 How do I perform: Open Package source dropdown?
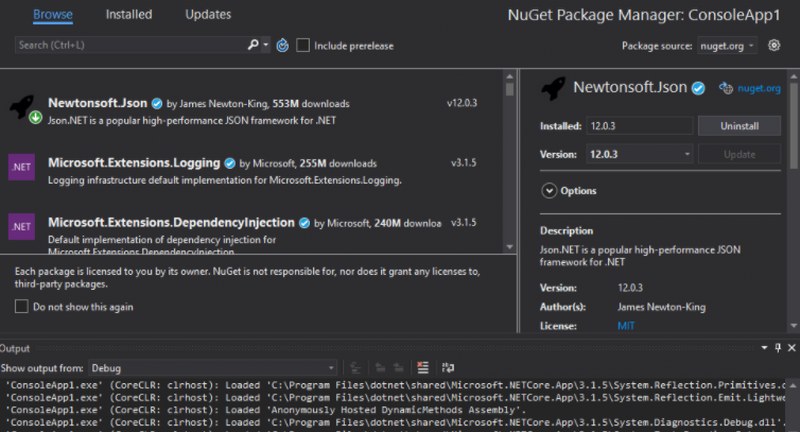tap(727, 46)
